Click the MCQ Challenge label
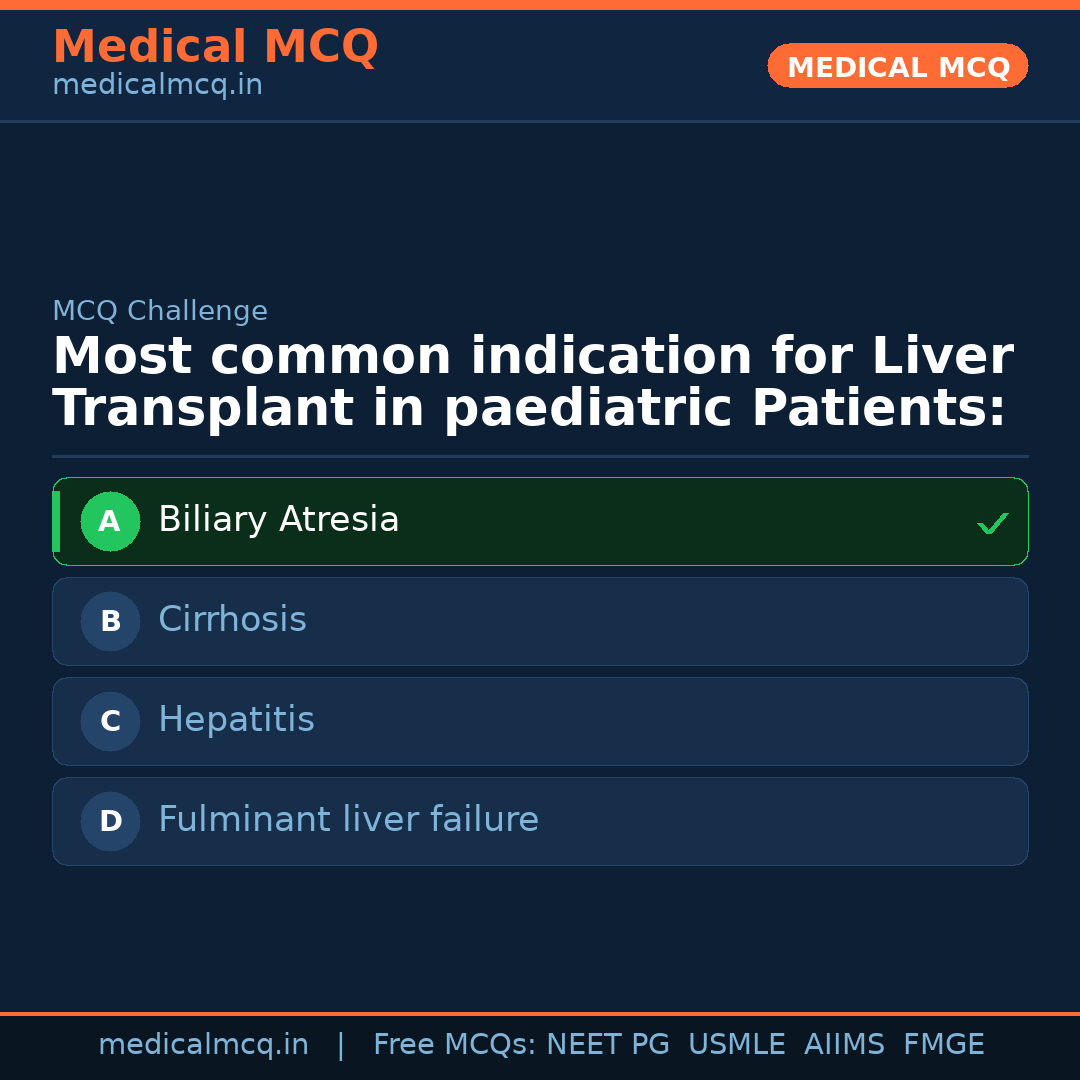The image size is (1080, 1080). click(160, 311)
